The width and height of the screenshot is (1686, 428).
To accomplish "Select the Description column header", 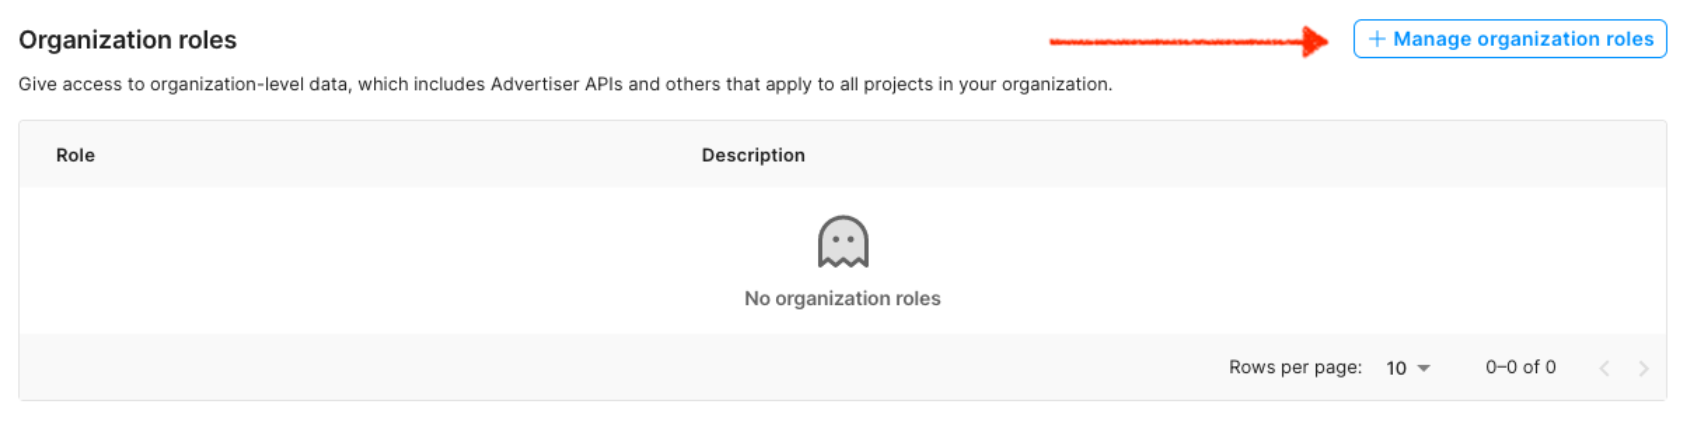I will (753, 155).
